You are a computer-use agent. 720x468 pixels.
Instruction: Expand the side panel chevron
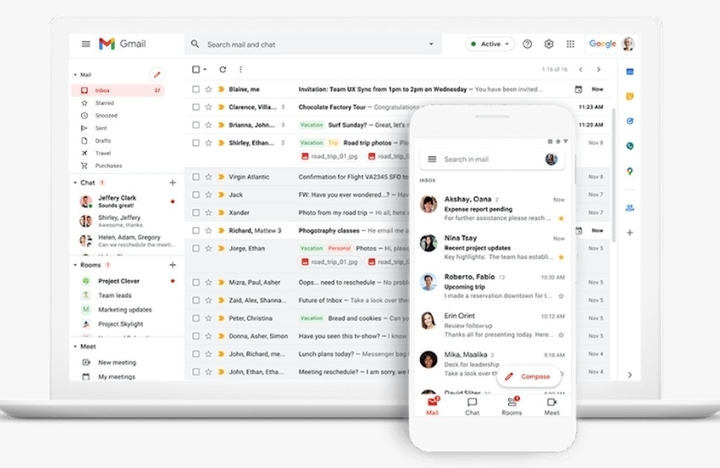click(x=630, y=375)
